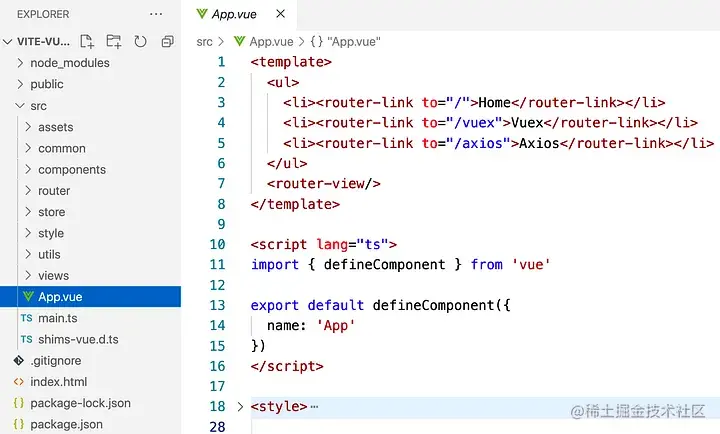This screenshot has width=720, height=434.
Task: Click the New File icon in Explorer header
Action: (x=87, y=41)
